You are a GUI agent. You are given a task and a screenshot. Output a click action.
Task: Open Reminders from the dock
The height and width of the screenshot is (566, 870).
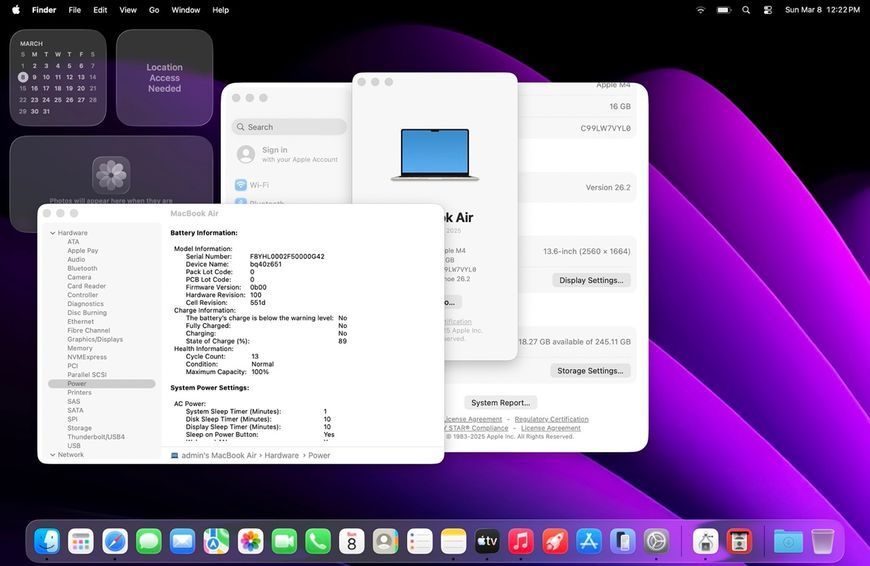419,541
